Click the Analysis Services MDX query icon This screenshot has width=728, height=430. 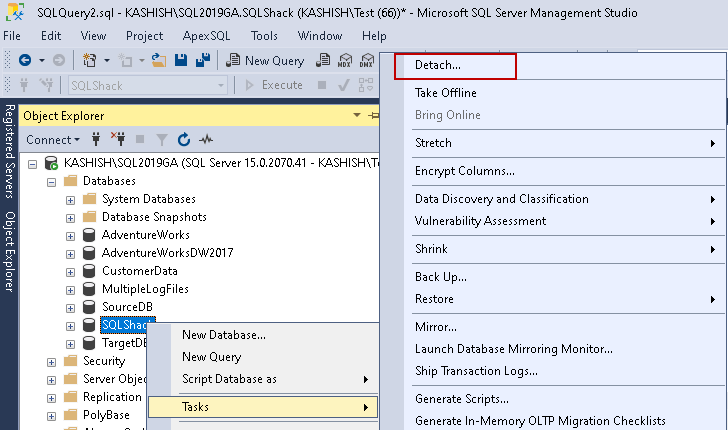345,60
